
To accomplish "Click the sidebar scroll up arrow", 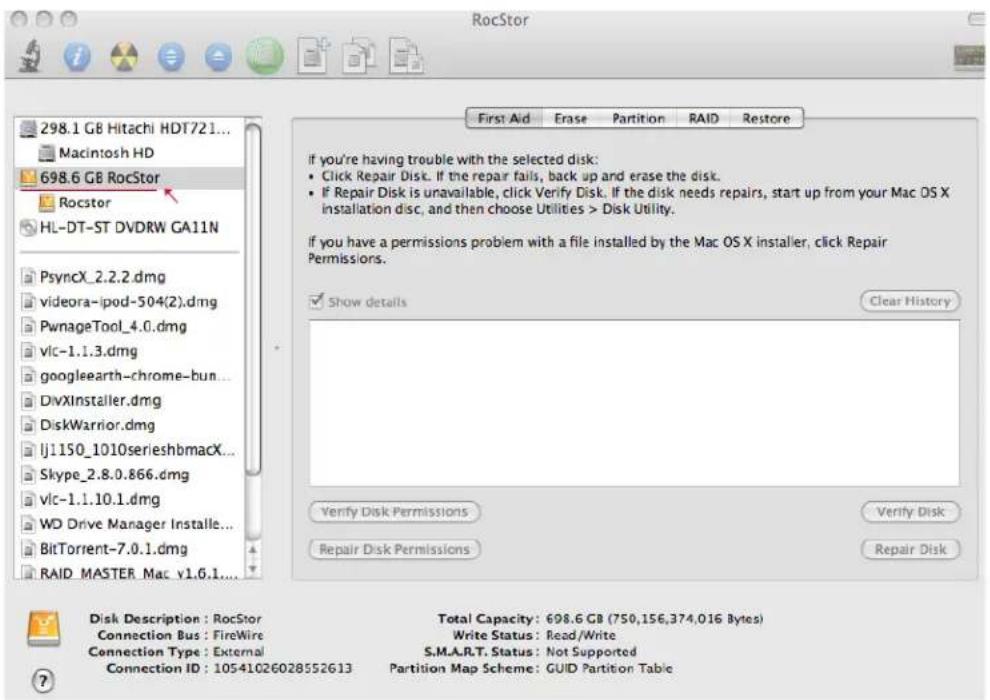I will pos(253,551).
